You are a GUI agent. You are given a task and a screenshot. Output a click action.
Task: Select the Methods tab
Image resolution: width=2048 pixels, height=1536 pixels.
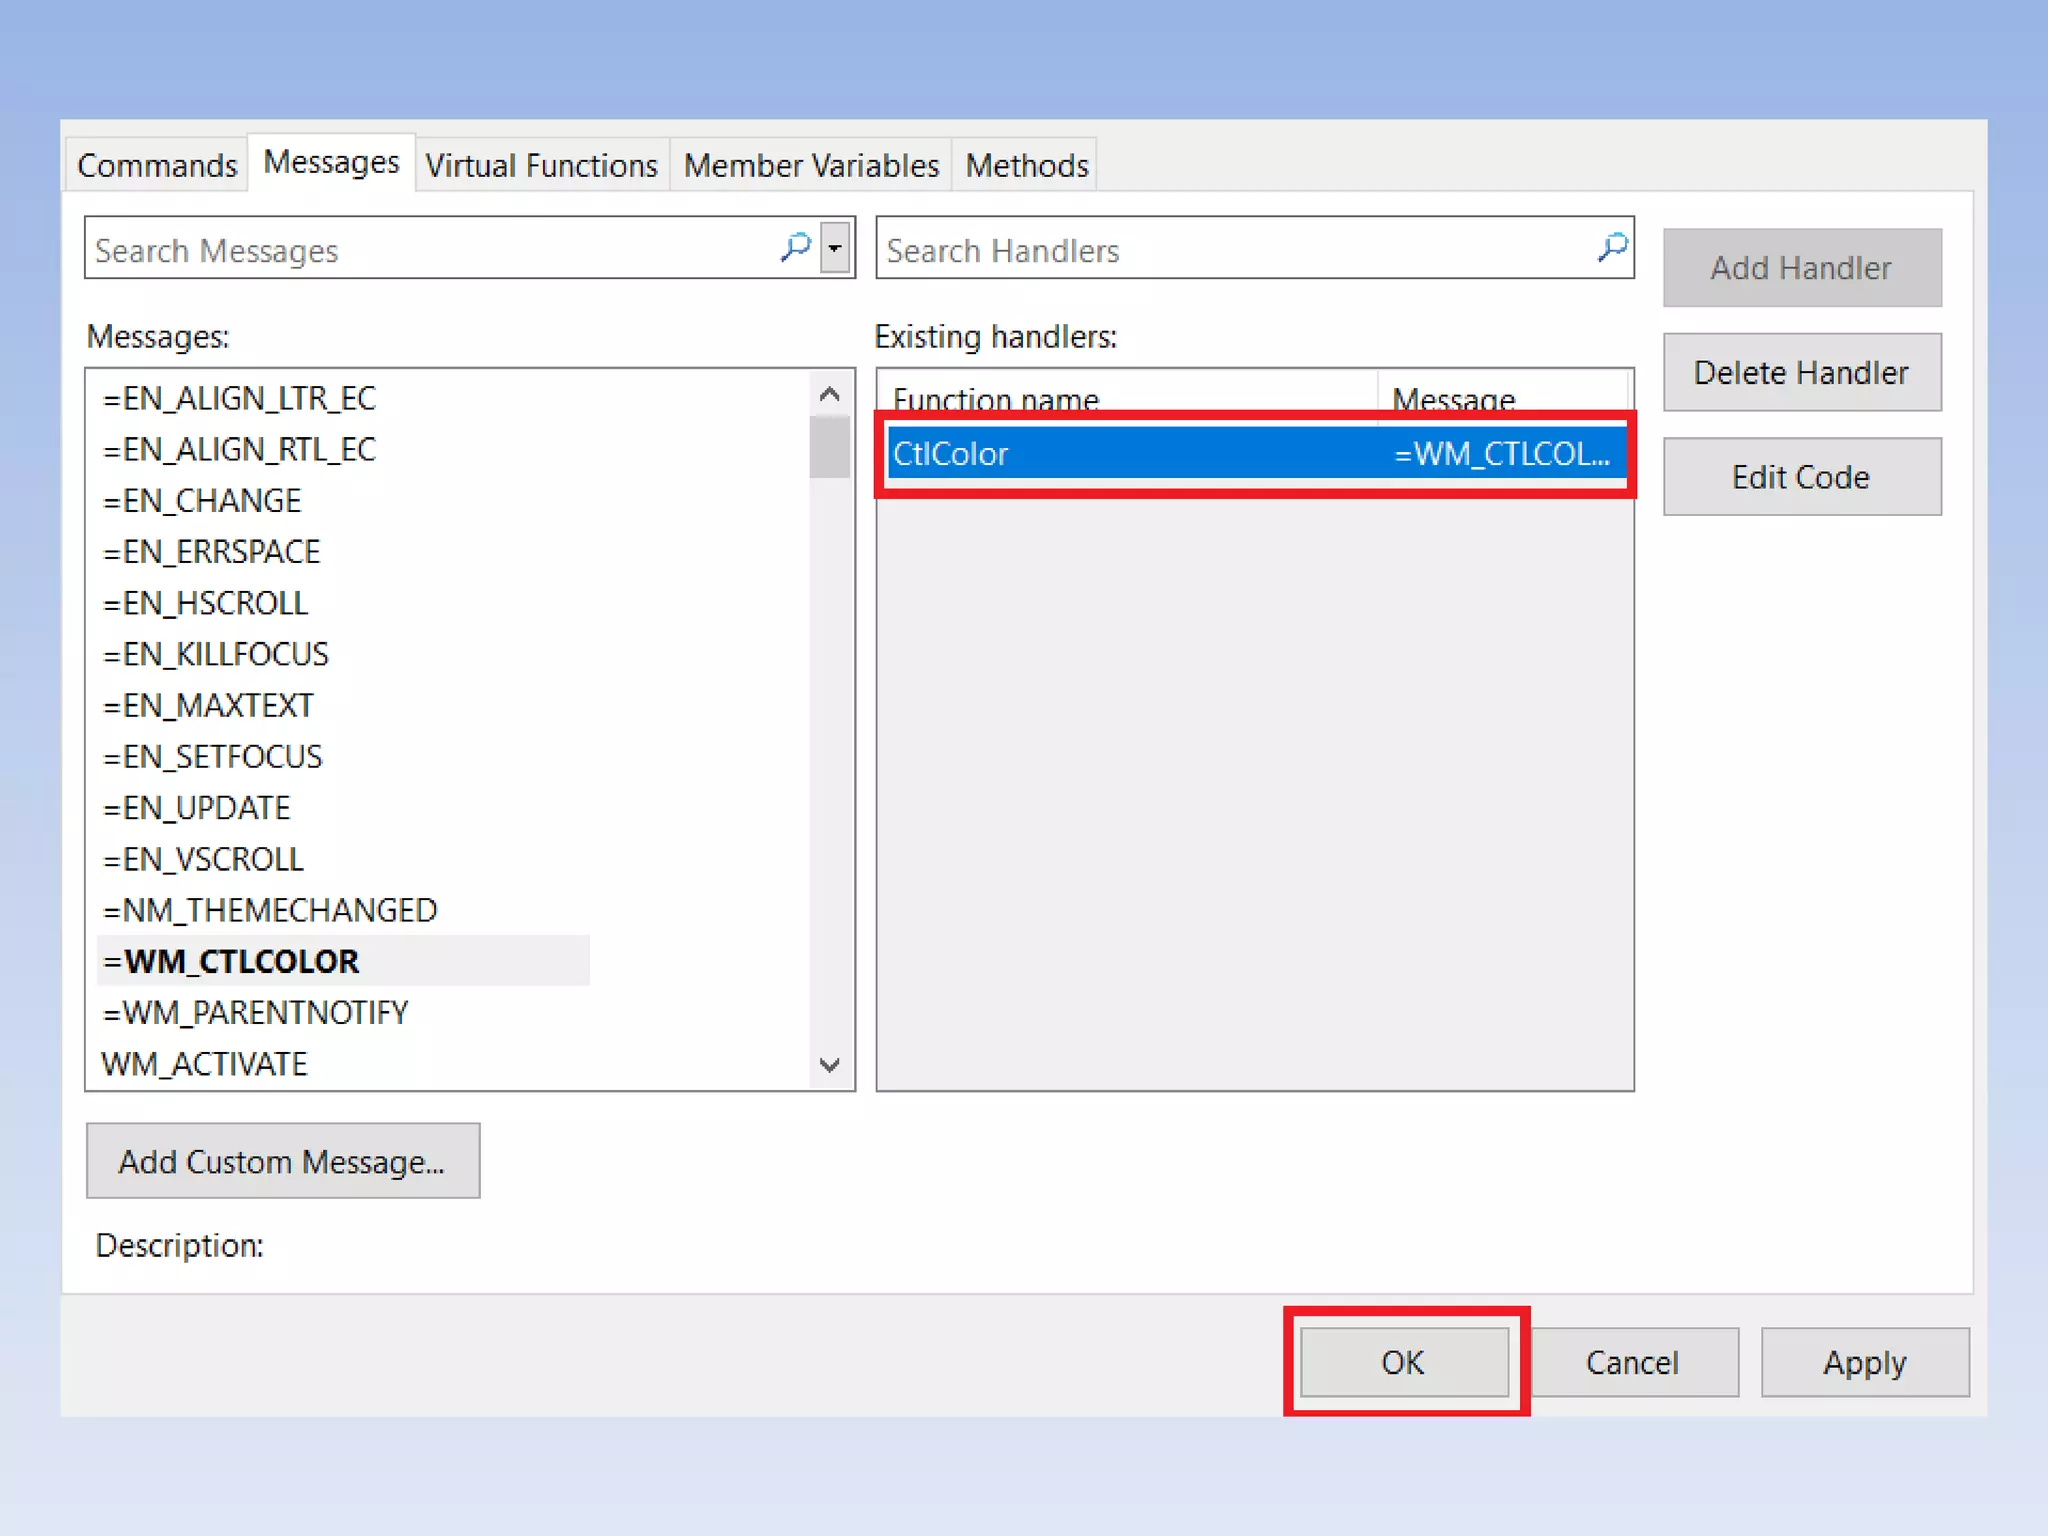point(1026,165)
